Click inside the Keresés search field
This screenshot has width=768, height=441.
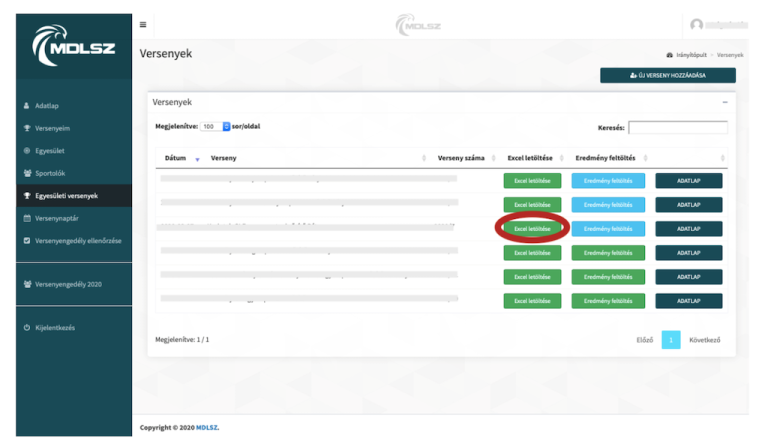678,128
